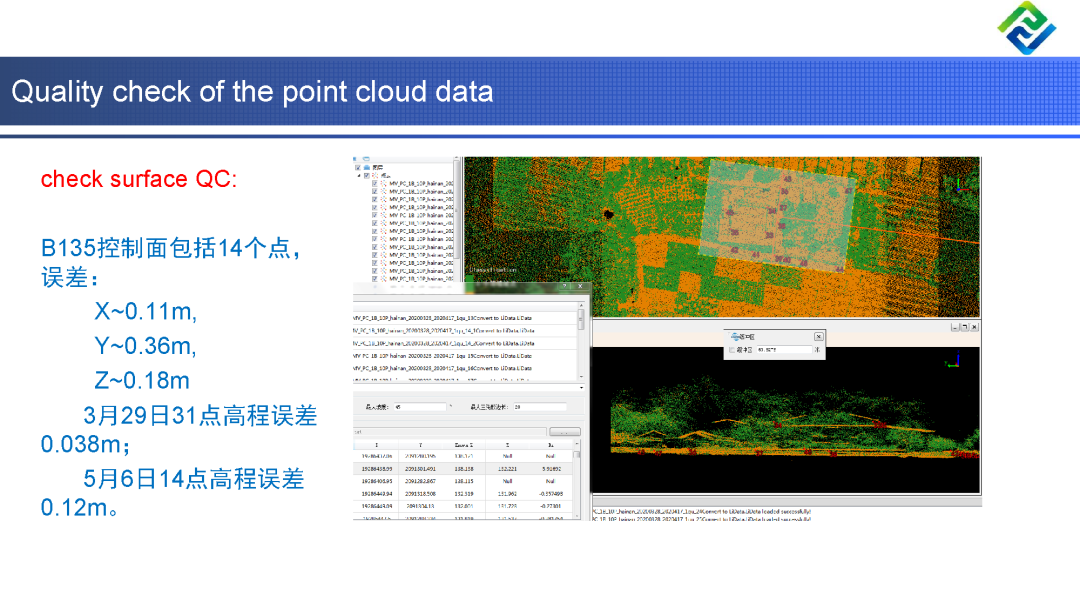Click the results table vertical scrollbar
The image size is (1080, 608).
(577, 480)
